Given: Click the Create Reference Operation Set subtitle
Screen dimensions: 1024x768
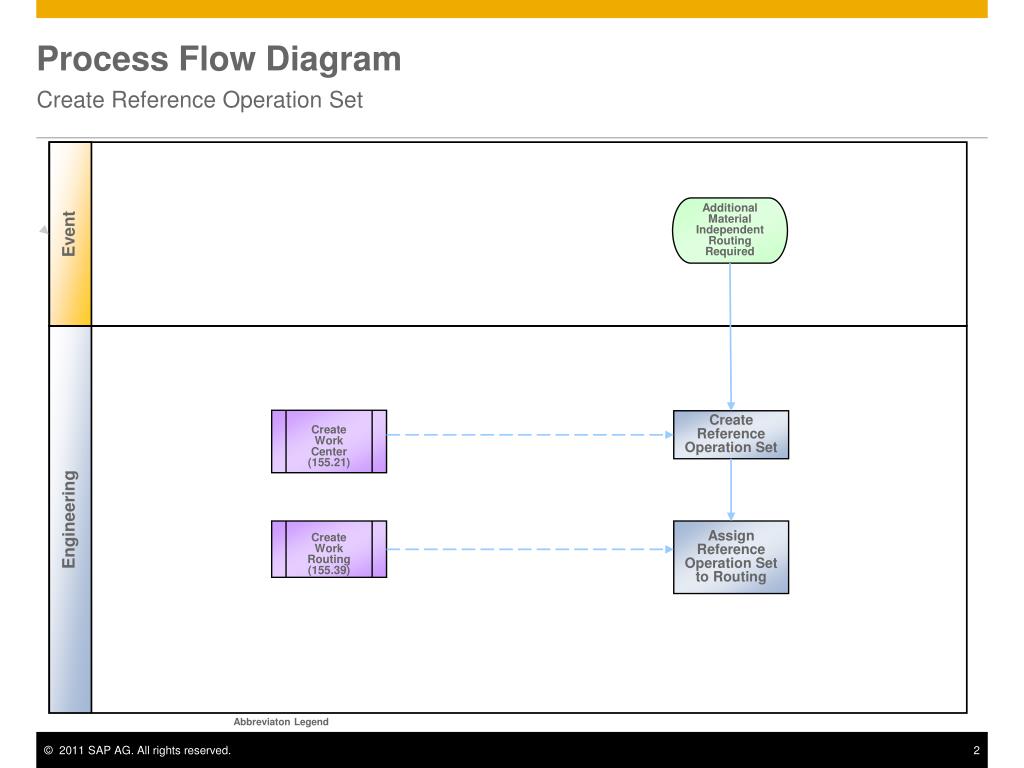Looking at the screenshot, I should coord(199,100).
